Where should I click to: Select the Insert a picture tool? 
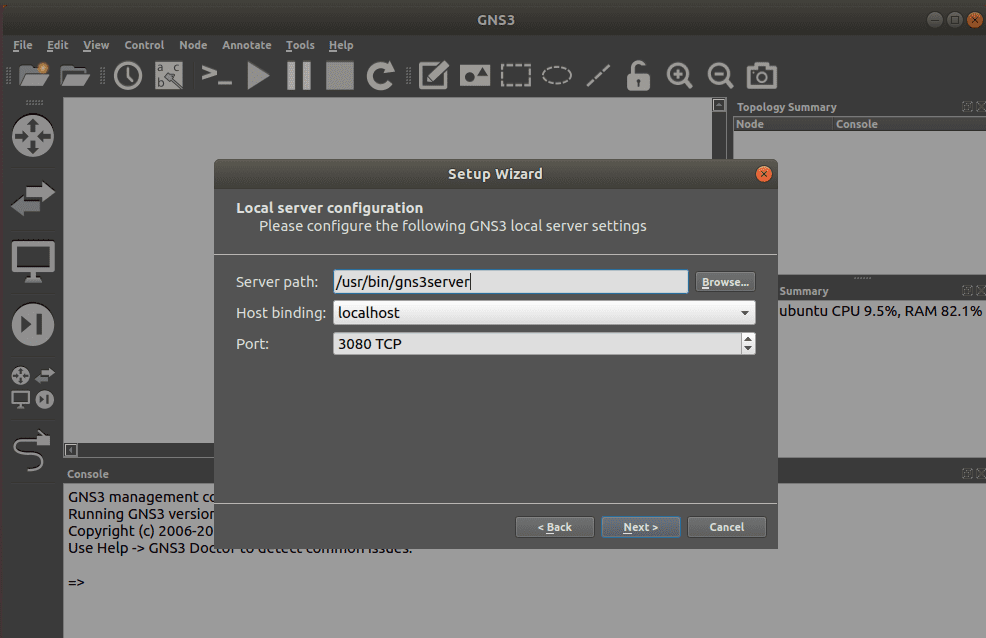pos(475,76)
